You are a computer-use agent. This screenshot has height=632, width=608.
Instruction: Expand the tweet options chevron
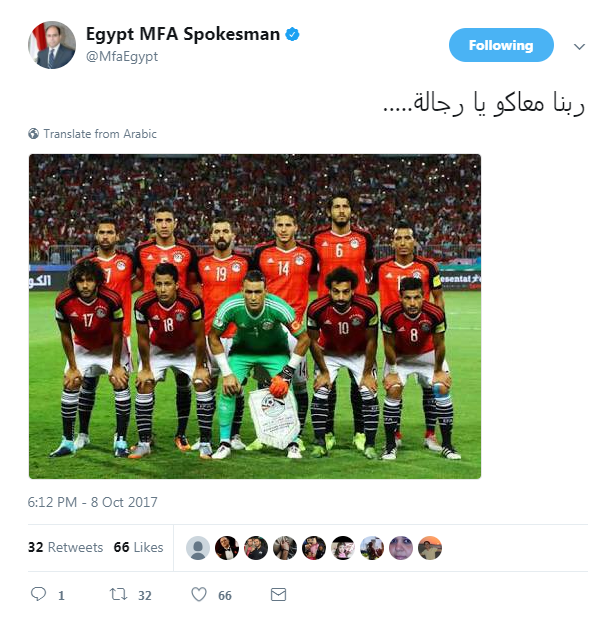tap(579, 47)
